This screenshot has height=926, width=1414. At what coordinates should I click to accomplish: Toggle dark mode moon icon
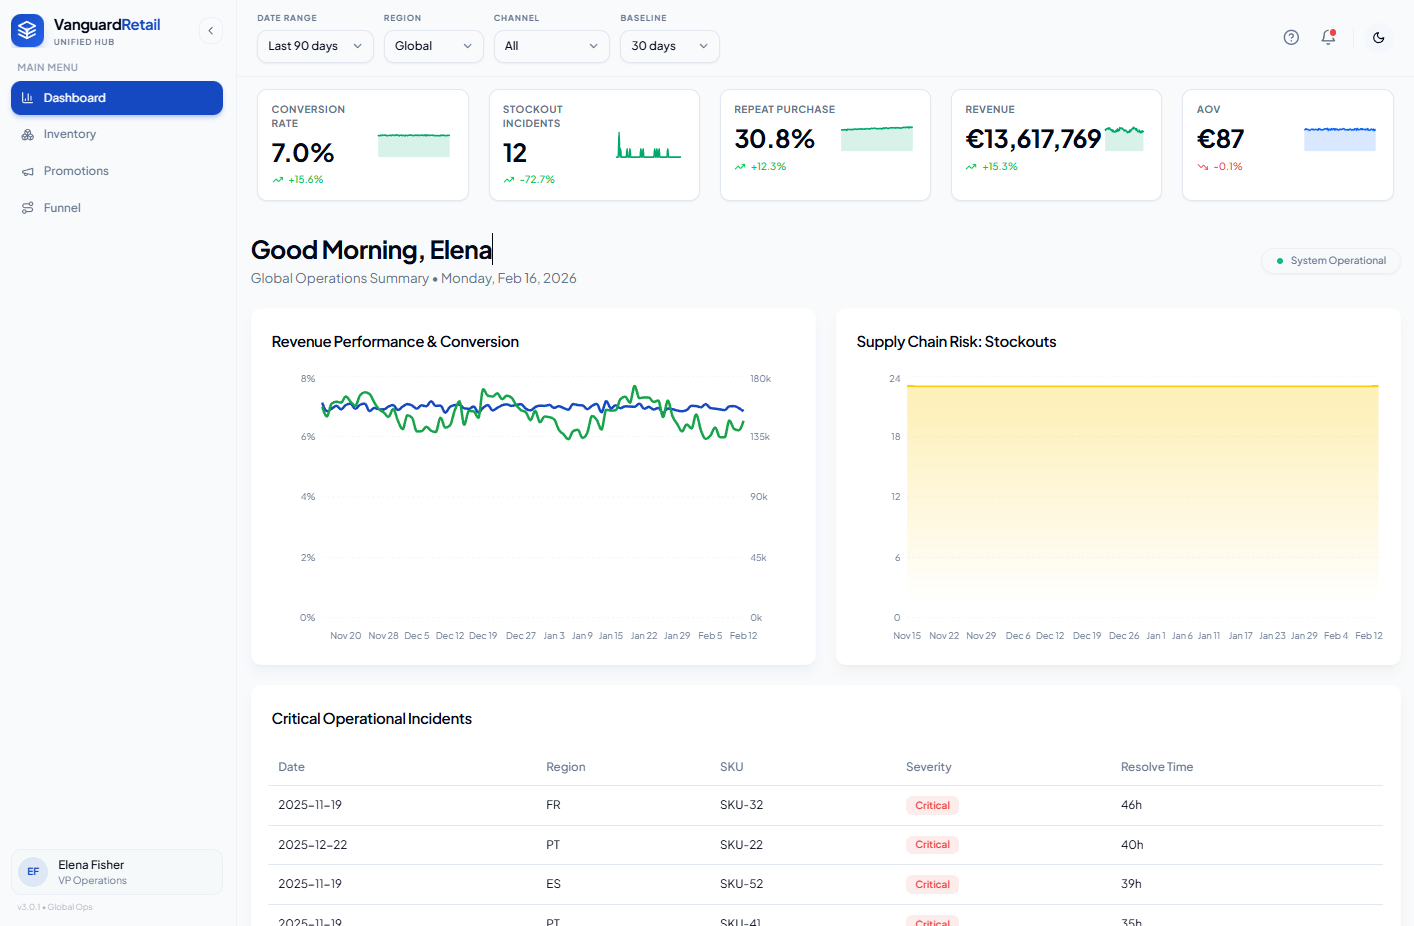(1379, 37)
